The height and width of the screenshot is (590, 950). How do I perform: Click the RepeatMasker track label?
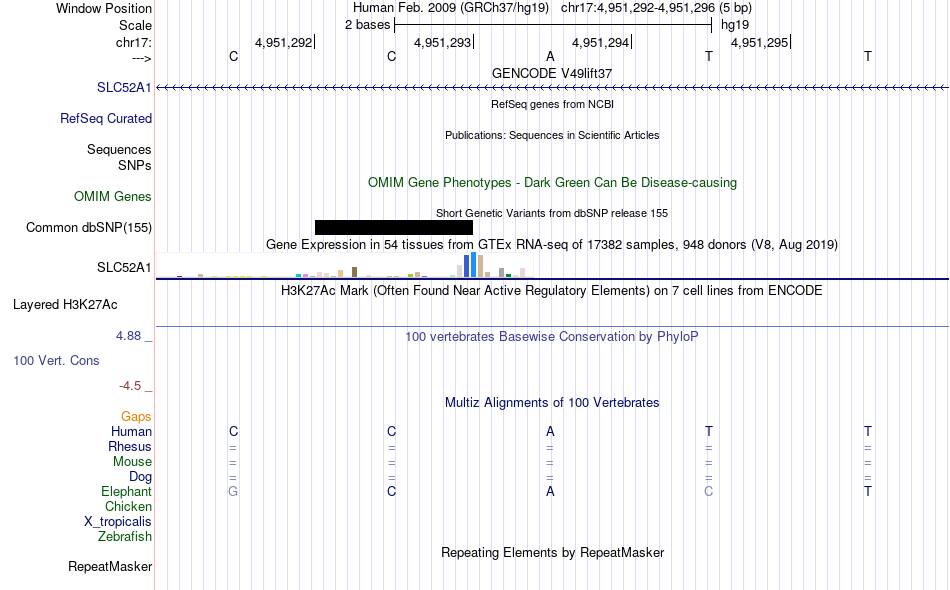click(x=110, y=567)
